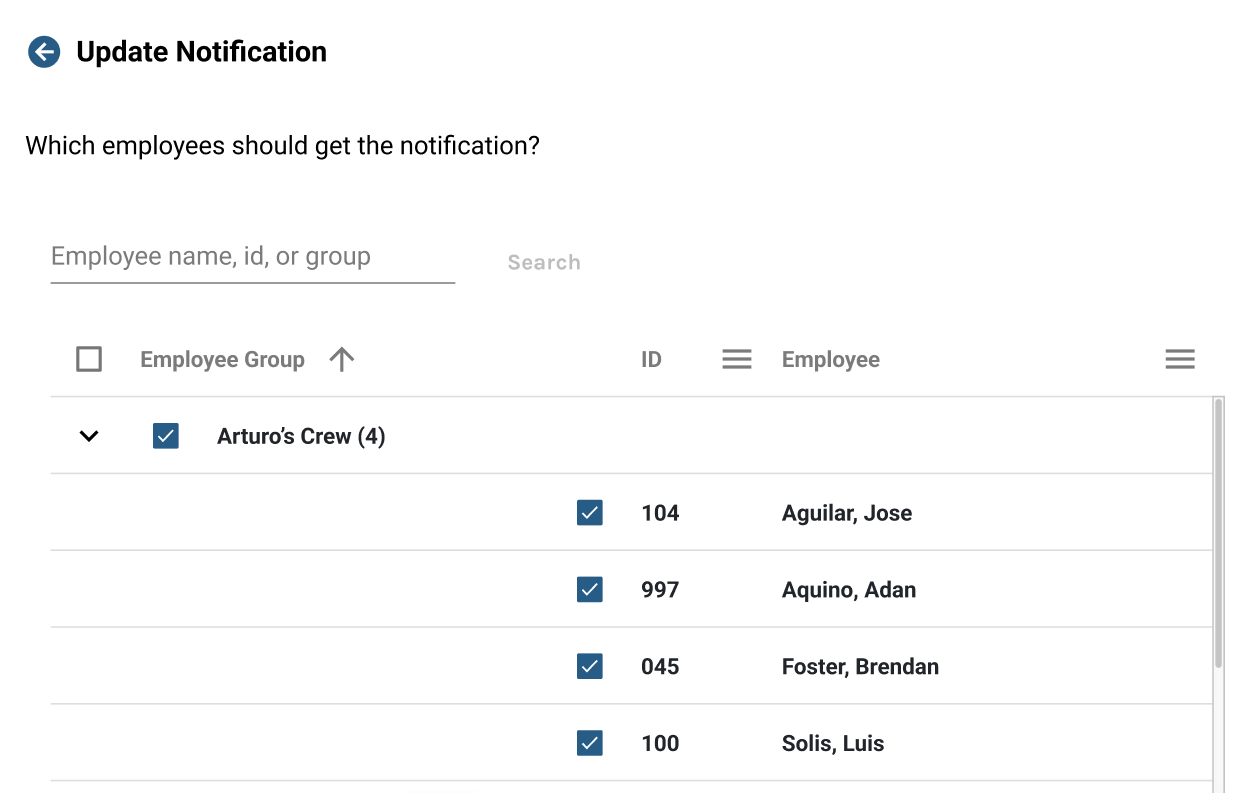Click employee ID 104
Image resolution: width=1254 pixels, height=793 pixels.
click(x=660, y=513)
